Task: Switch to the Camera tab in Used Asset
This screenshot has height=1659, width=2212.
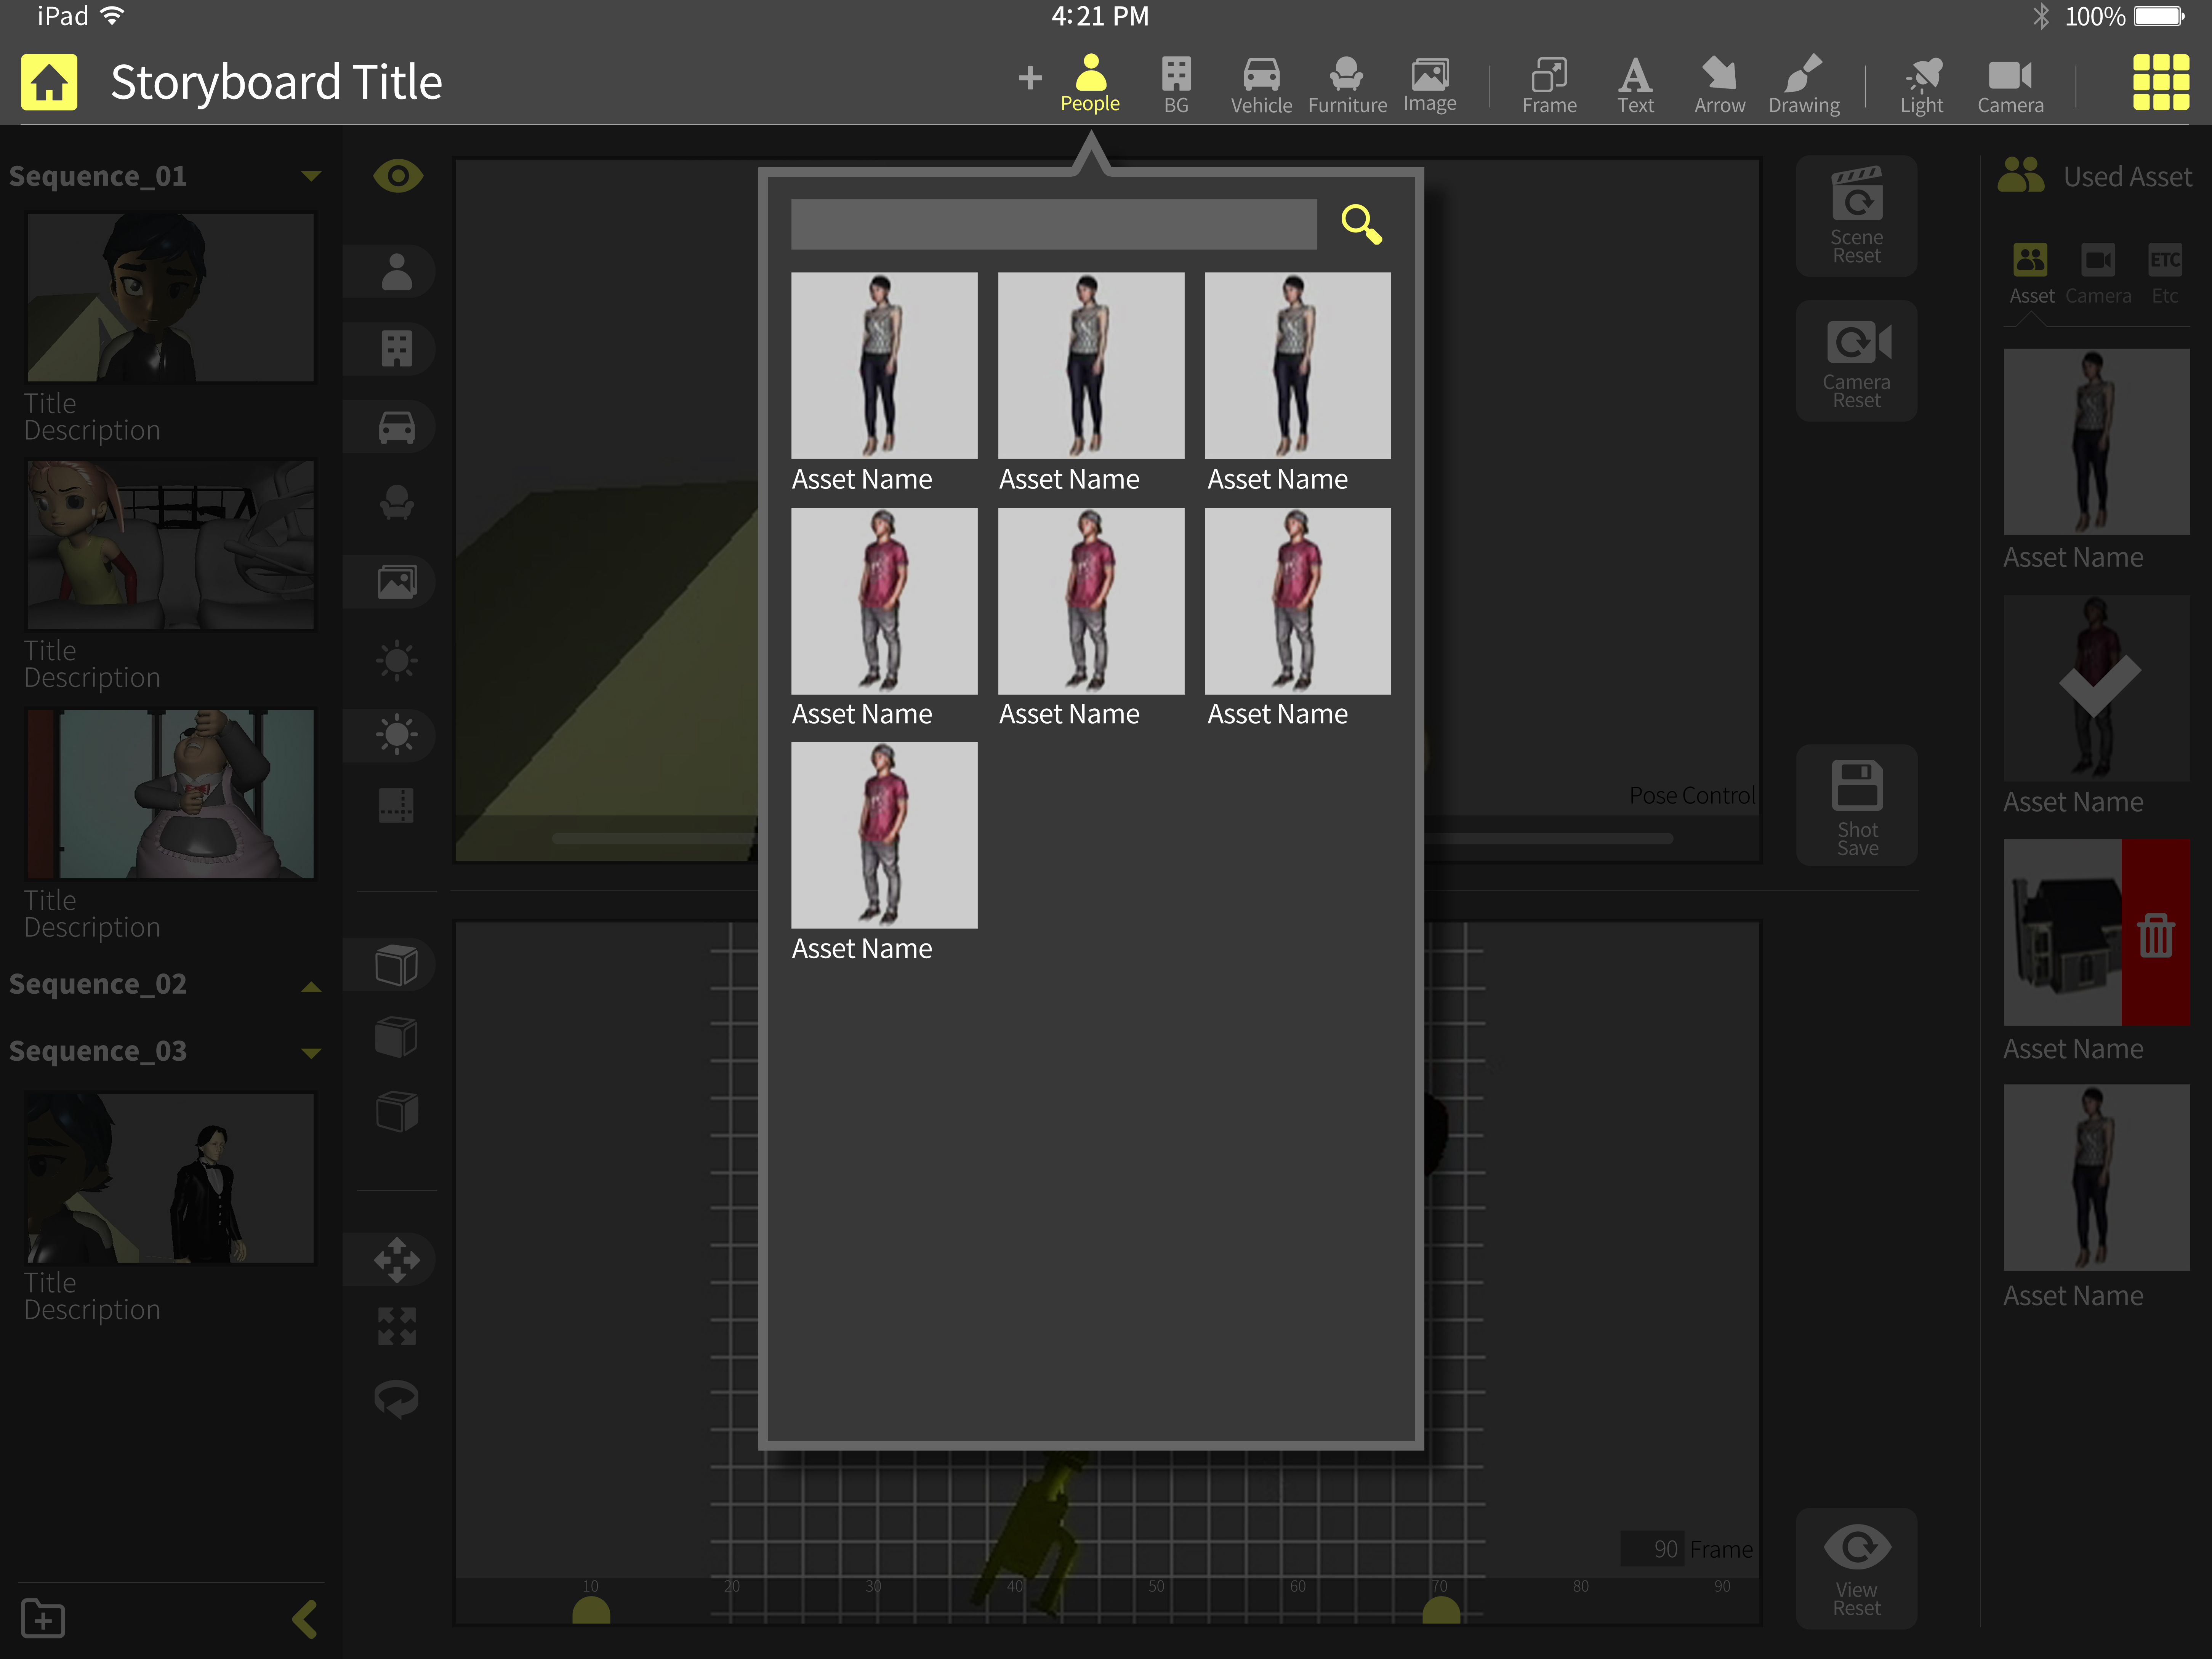Action: click(x=2098, y=274)
